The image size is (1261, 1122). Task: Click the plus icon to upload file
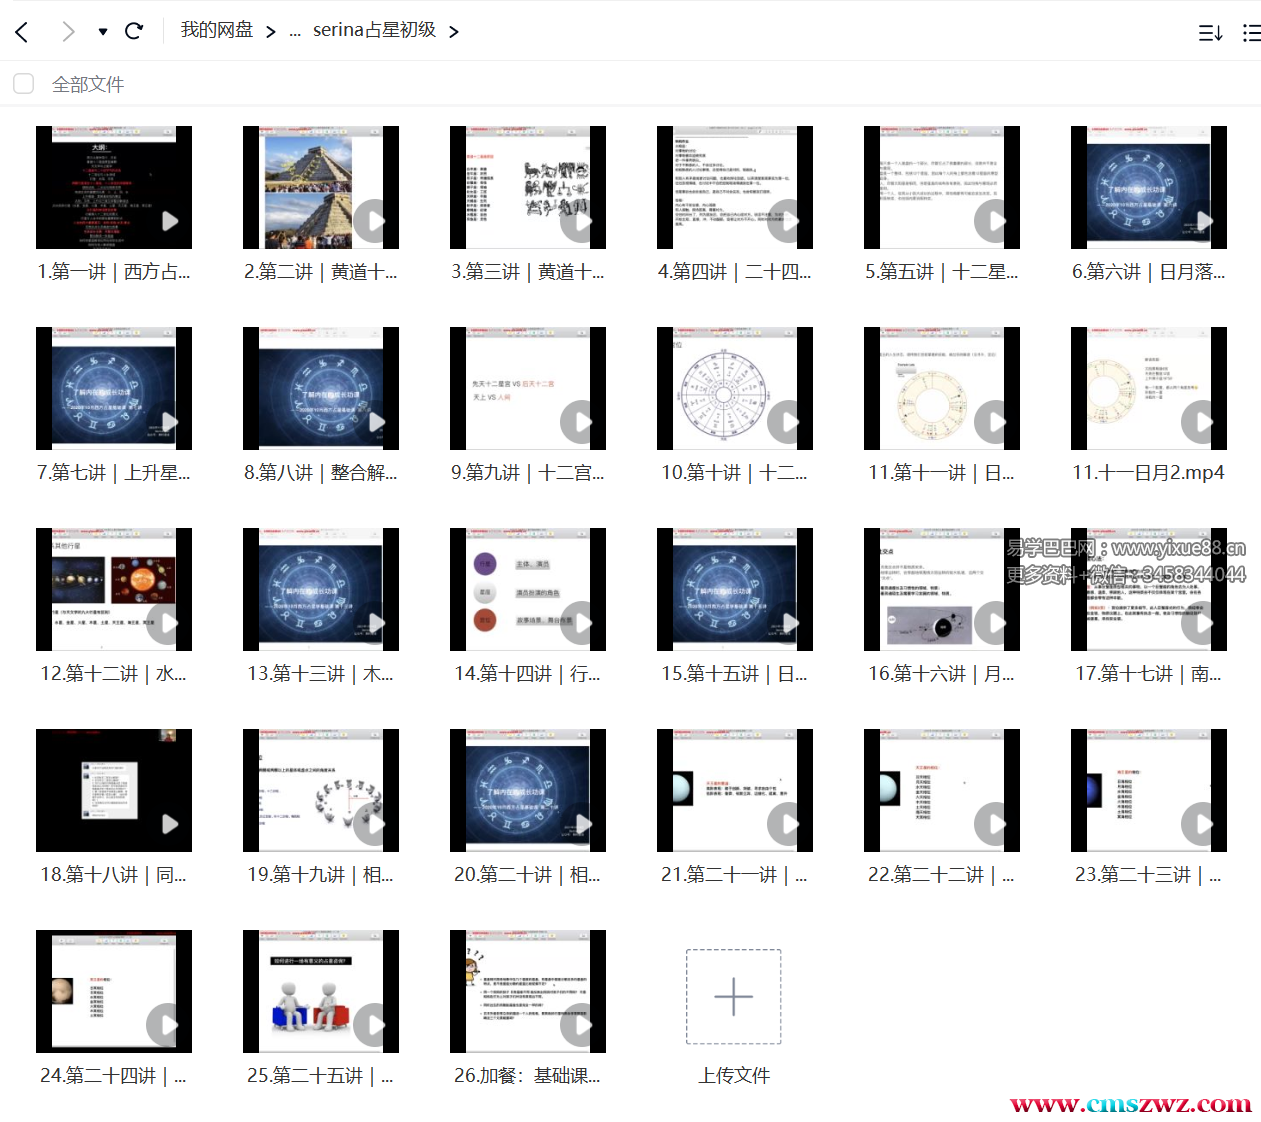coord(733,996)
